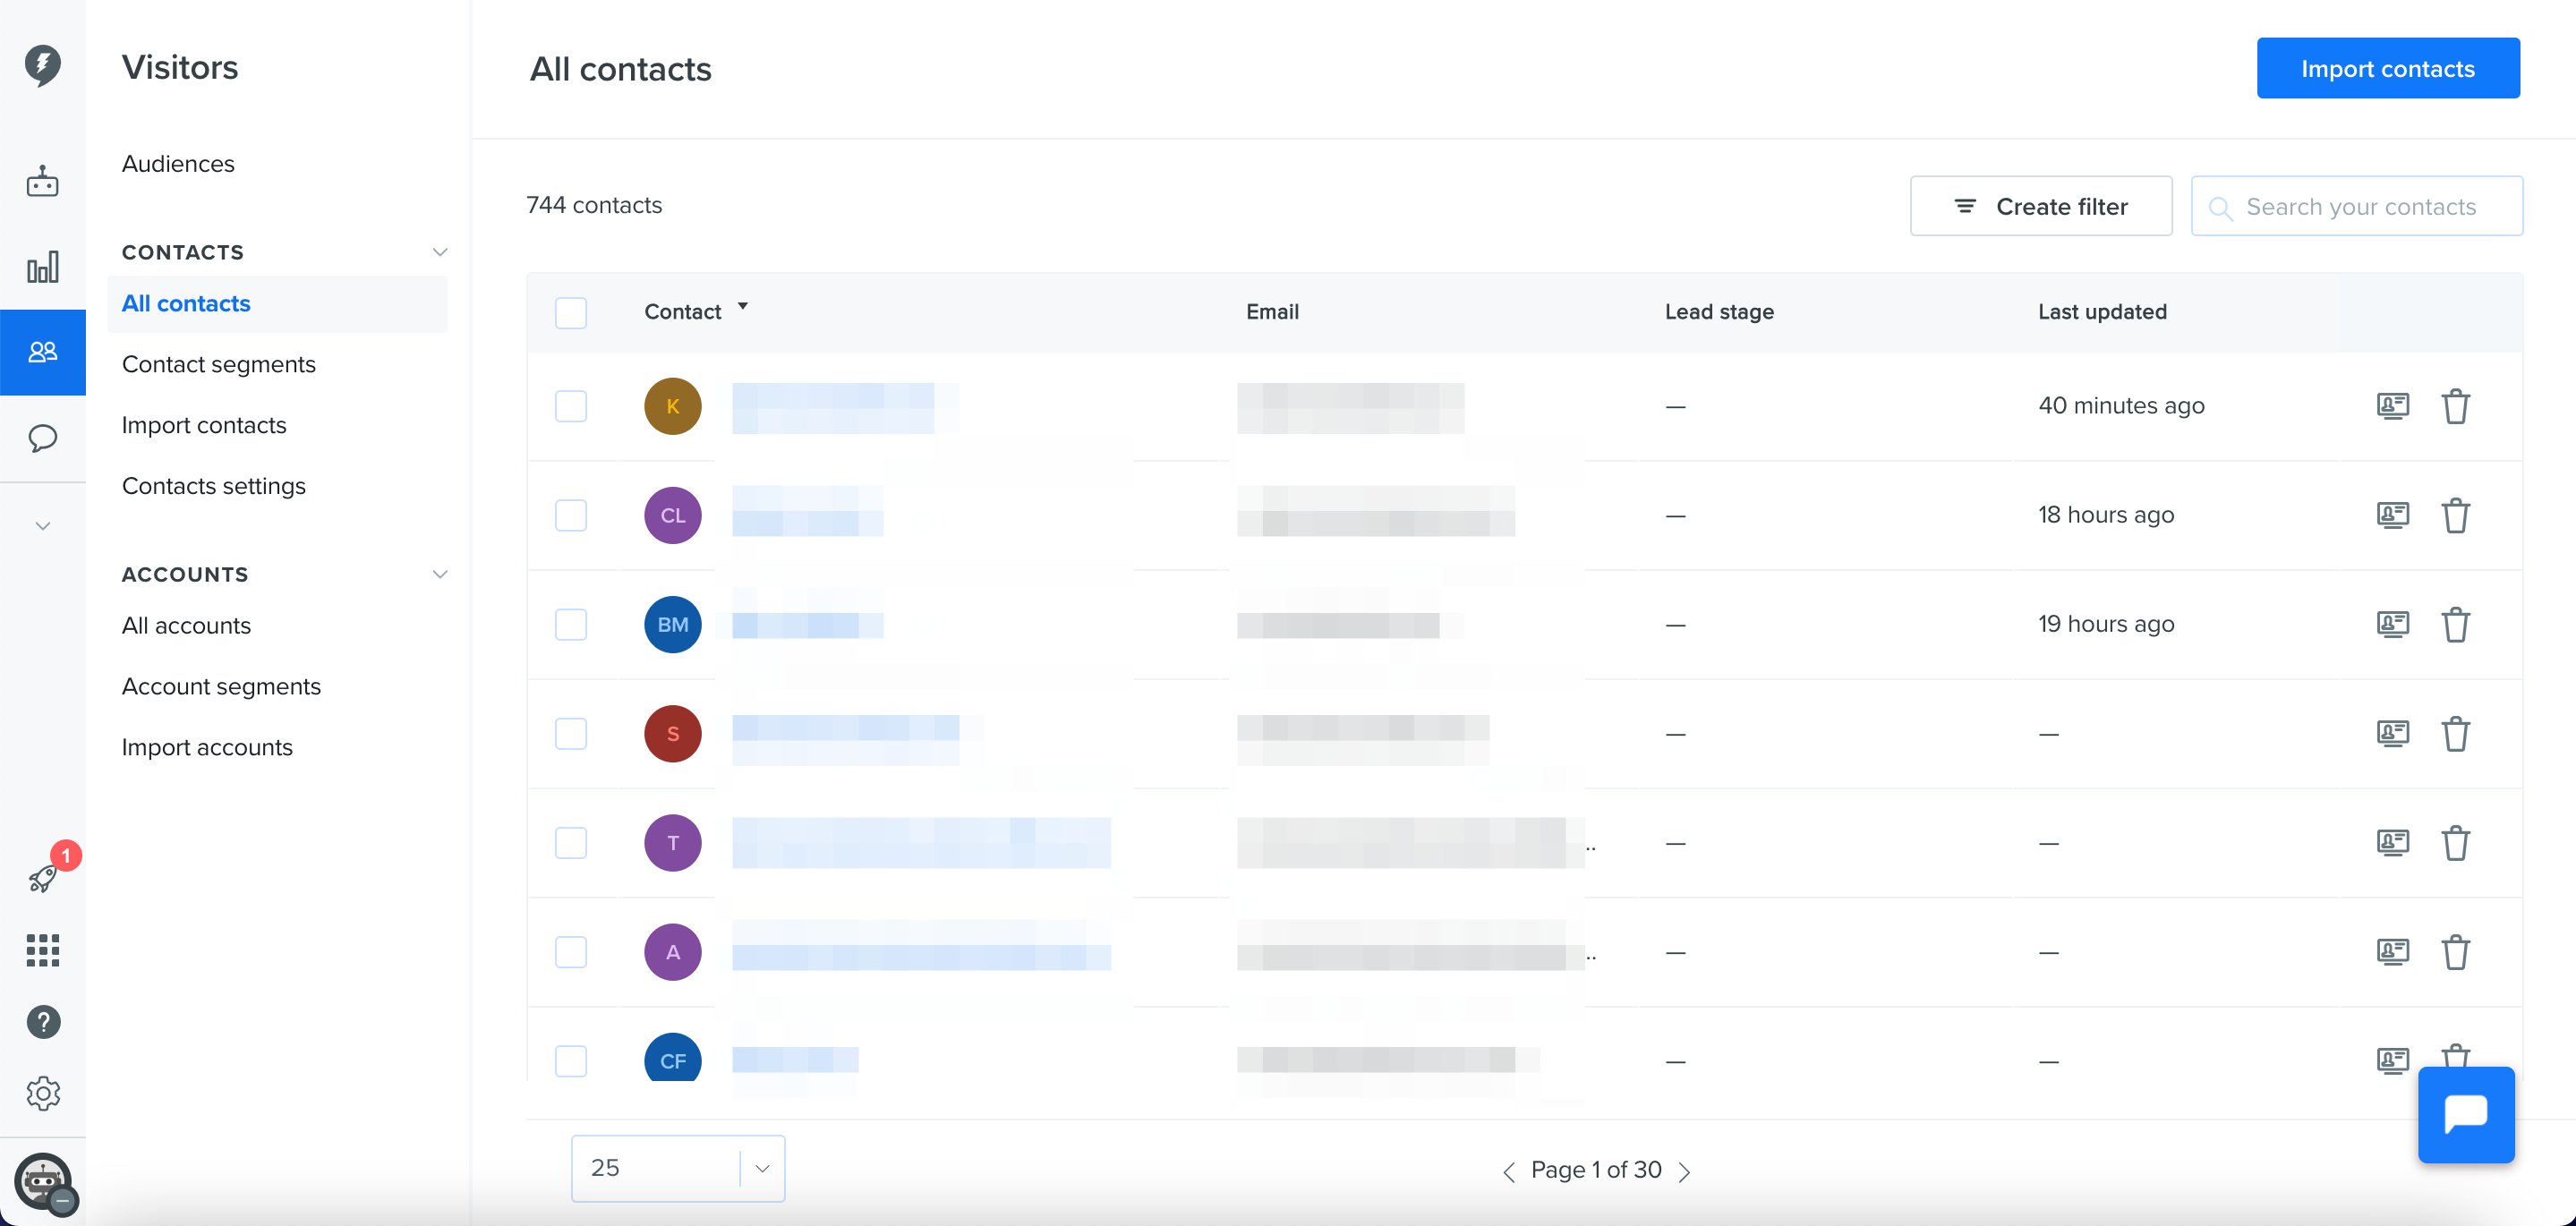The height and width of the screenshot is (1226, 2576).
Task: Open the blue chat widget button
Action: 2466,1115
